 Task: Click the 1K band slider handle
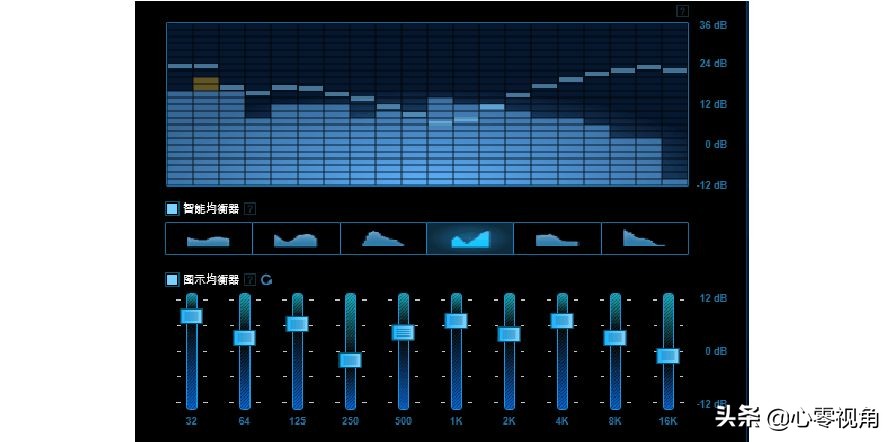pos(456,321)
